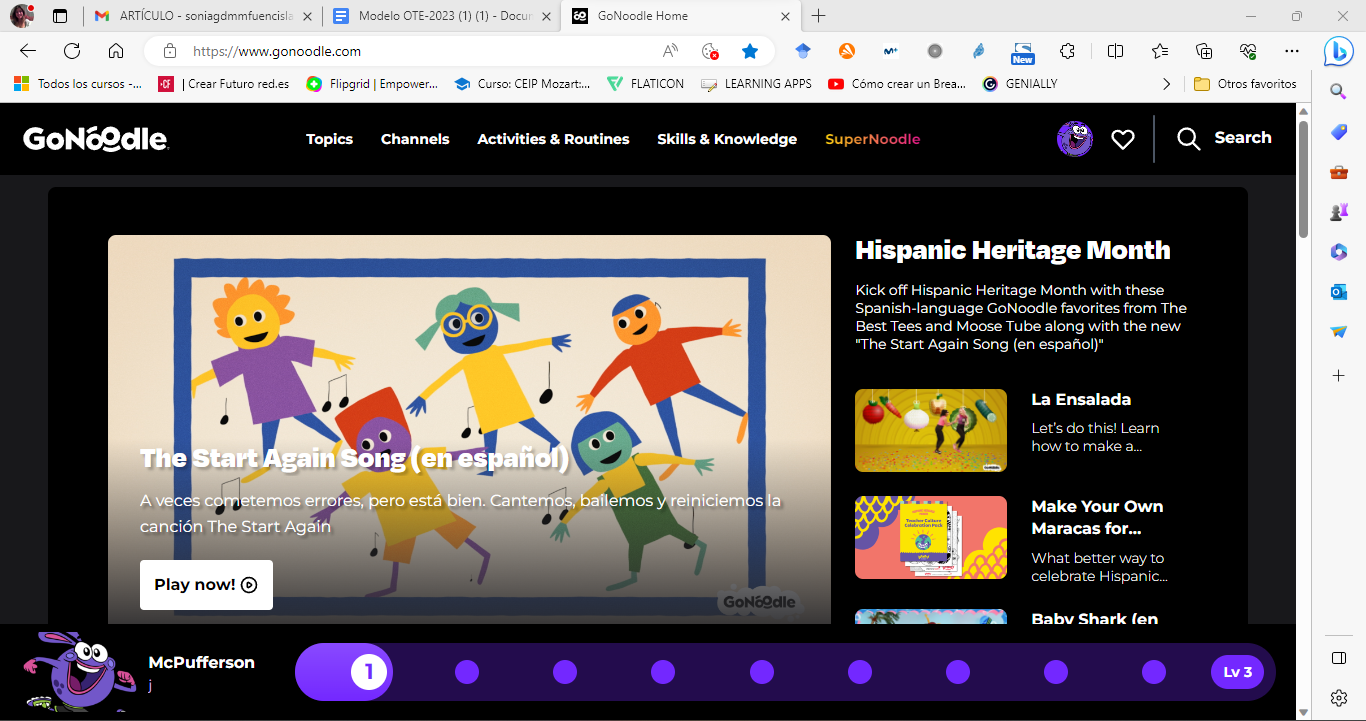
Task: Refresh the page
Action: (72, 51)
